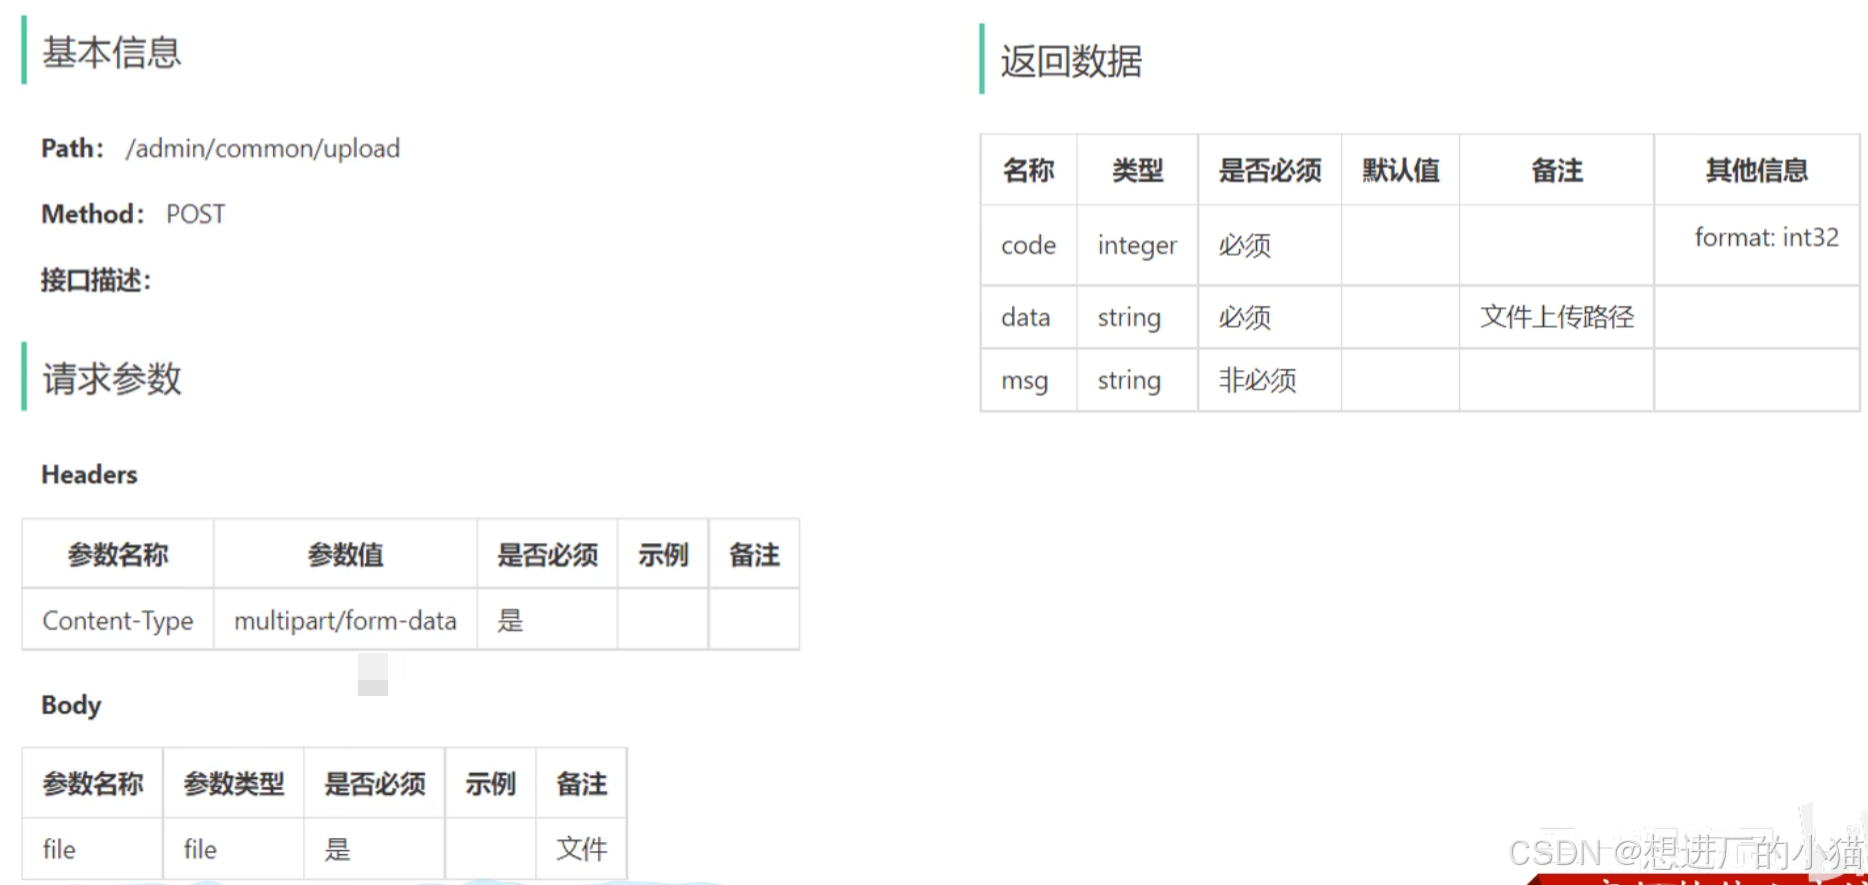Click the 接口描述 label
1868x885 pixels.
click(x=96, y=280)
